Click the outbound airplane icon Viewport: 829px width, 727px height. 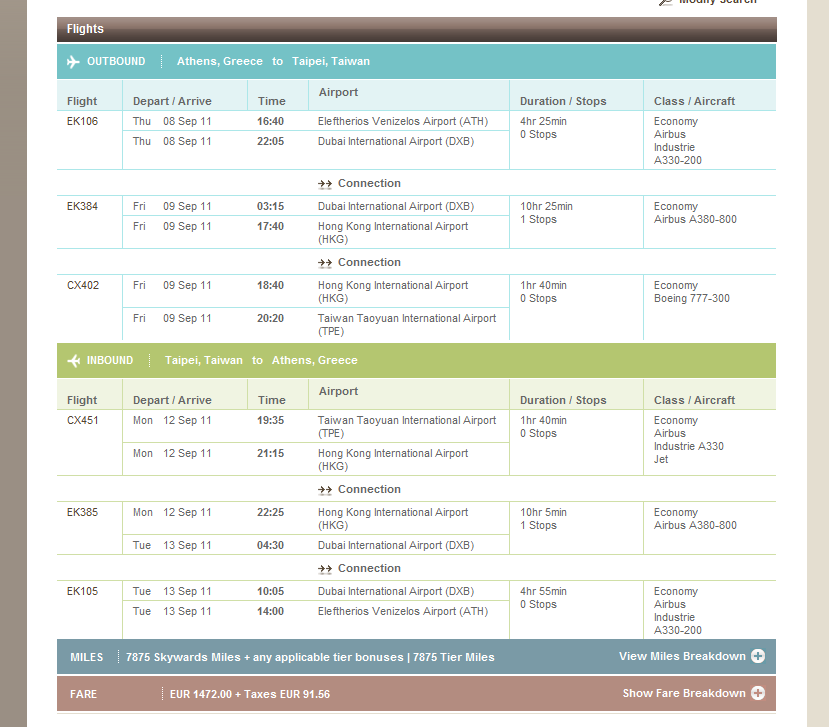tap(73, 62)
